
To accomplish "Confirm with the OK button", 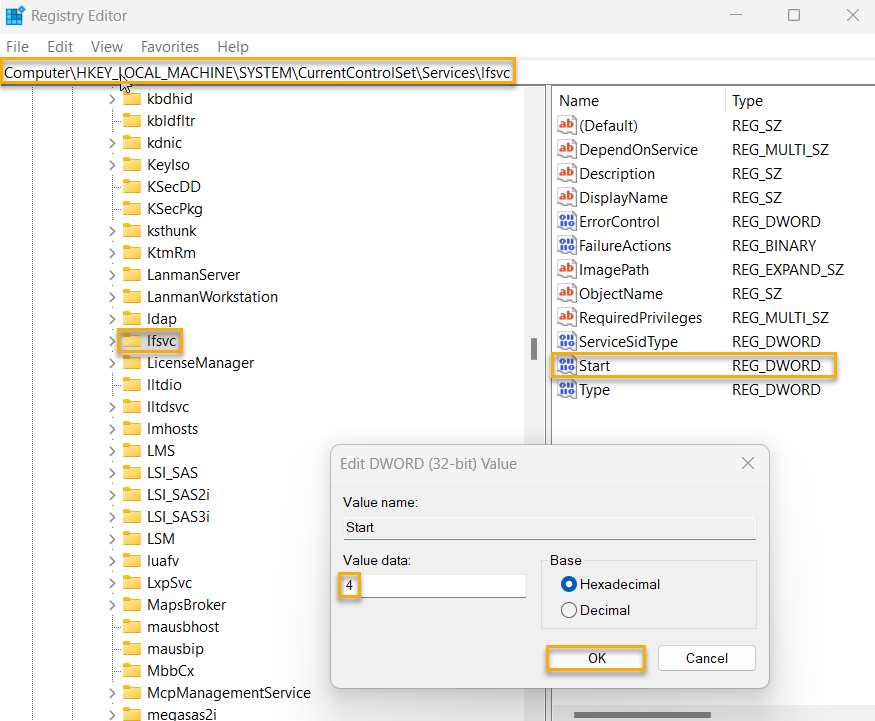I will click(x=595, y=658).
